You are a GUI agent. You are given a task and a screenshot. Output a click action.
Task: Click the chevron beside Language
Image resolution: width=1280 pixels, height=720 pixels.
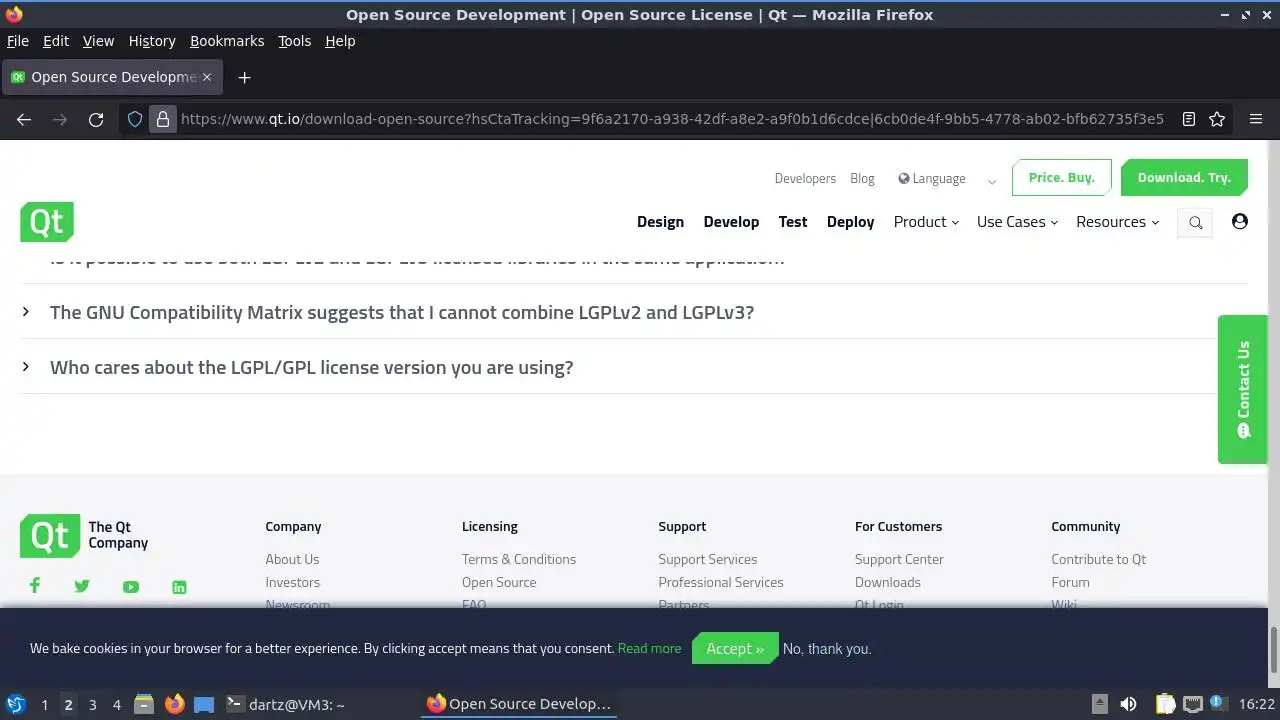coord(992,182)
